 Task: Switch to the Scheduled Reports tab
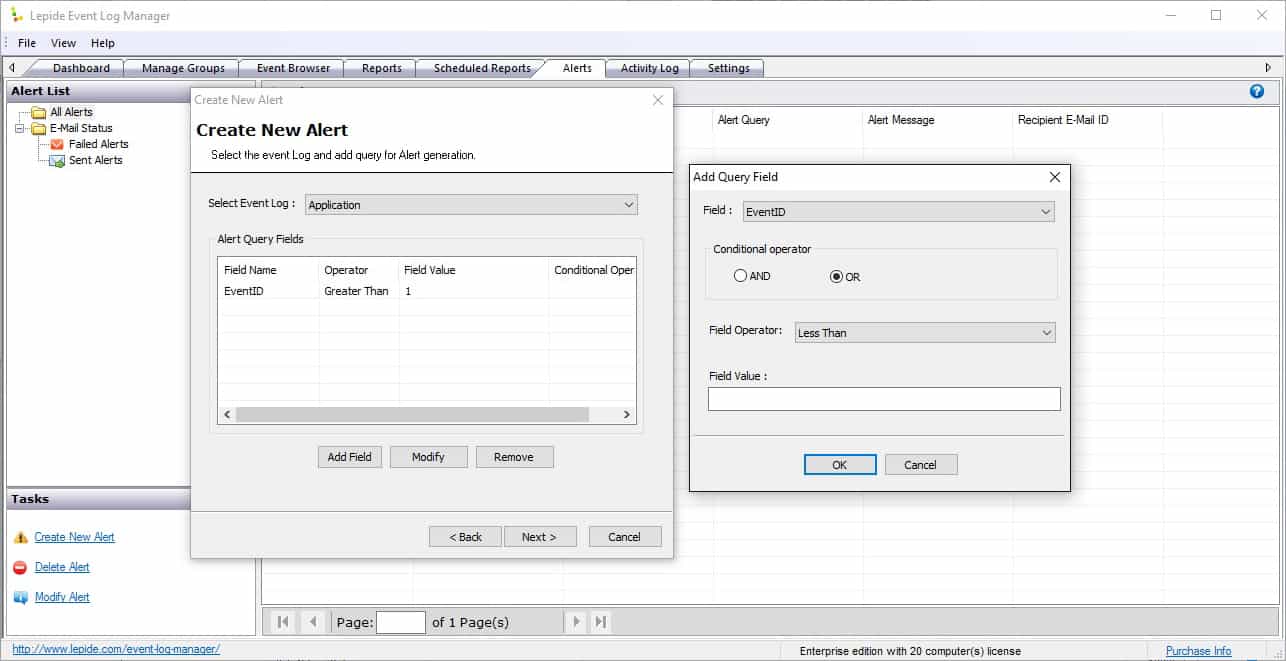pos(482,68)
